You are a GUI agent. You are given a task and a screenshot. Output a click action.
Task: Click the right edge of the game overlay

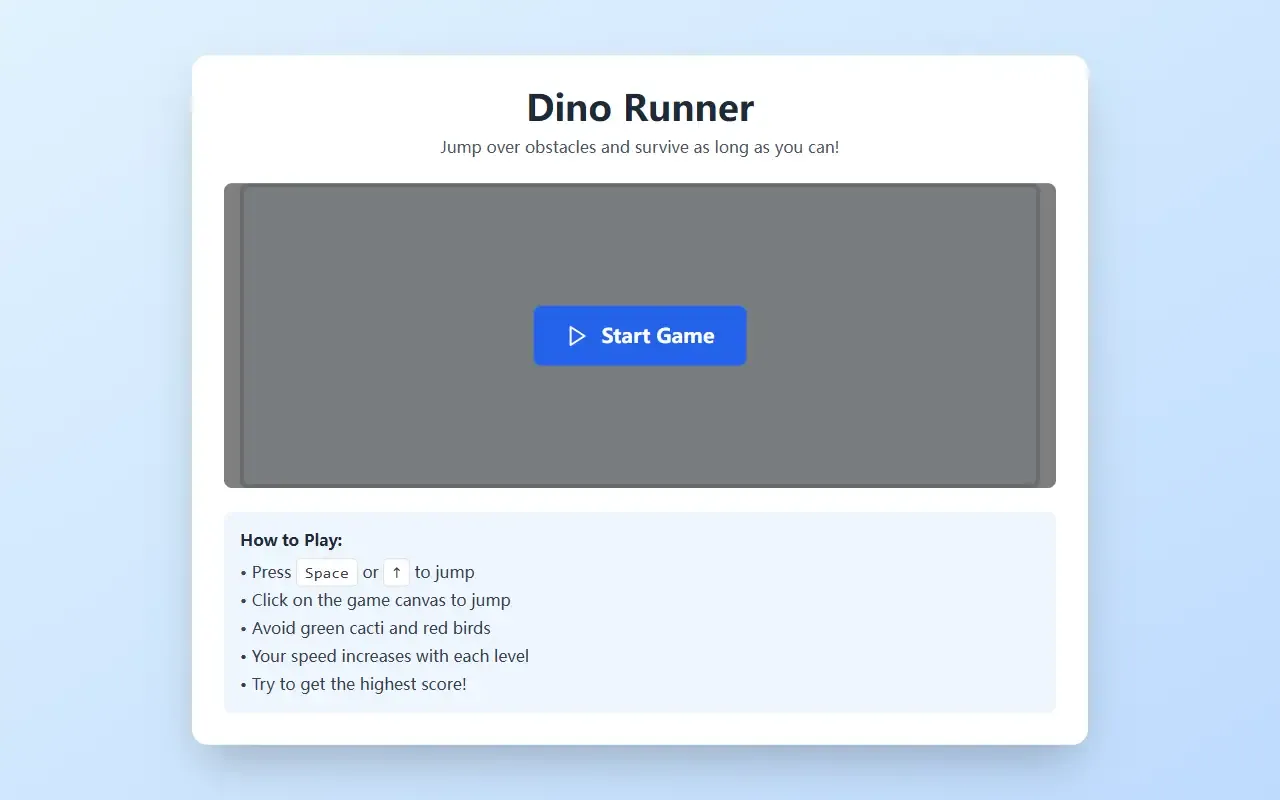click(1048, 335)
